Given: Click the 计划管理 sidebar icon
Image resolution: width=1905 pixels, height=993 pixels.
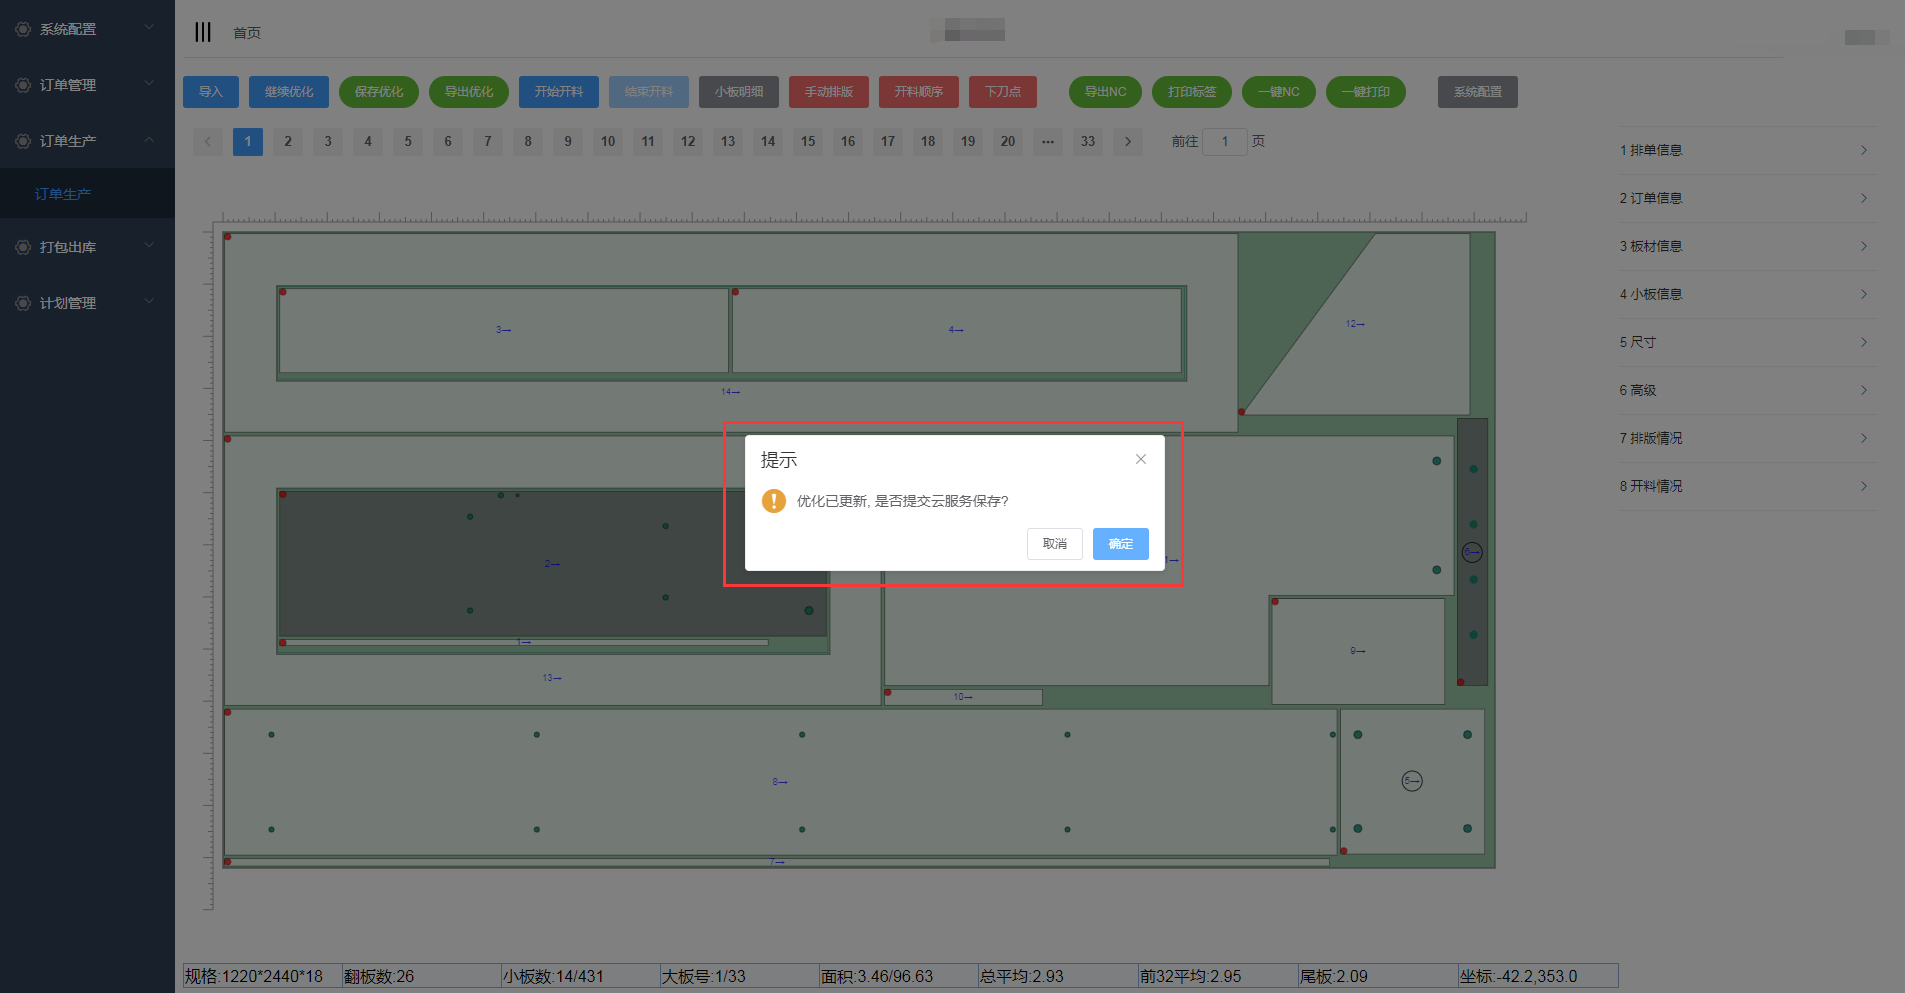Looking at the screenshot, I should pyautogui.click(x=23, y=303).
